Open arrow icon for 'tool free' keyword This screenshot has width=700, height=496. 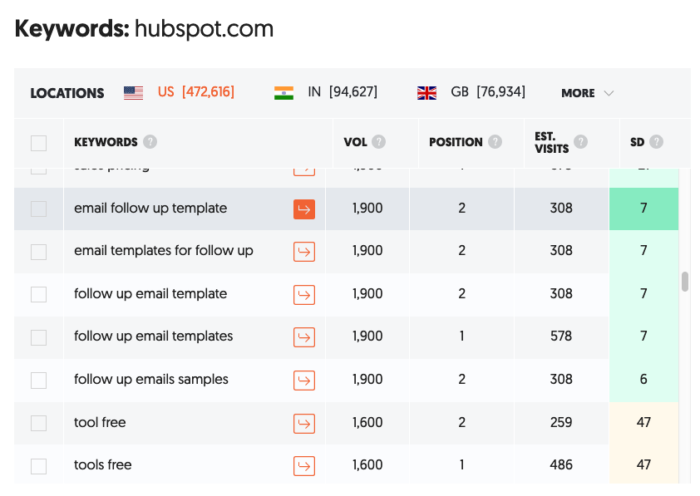(304, 423)
